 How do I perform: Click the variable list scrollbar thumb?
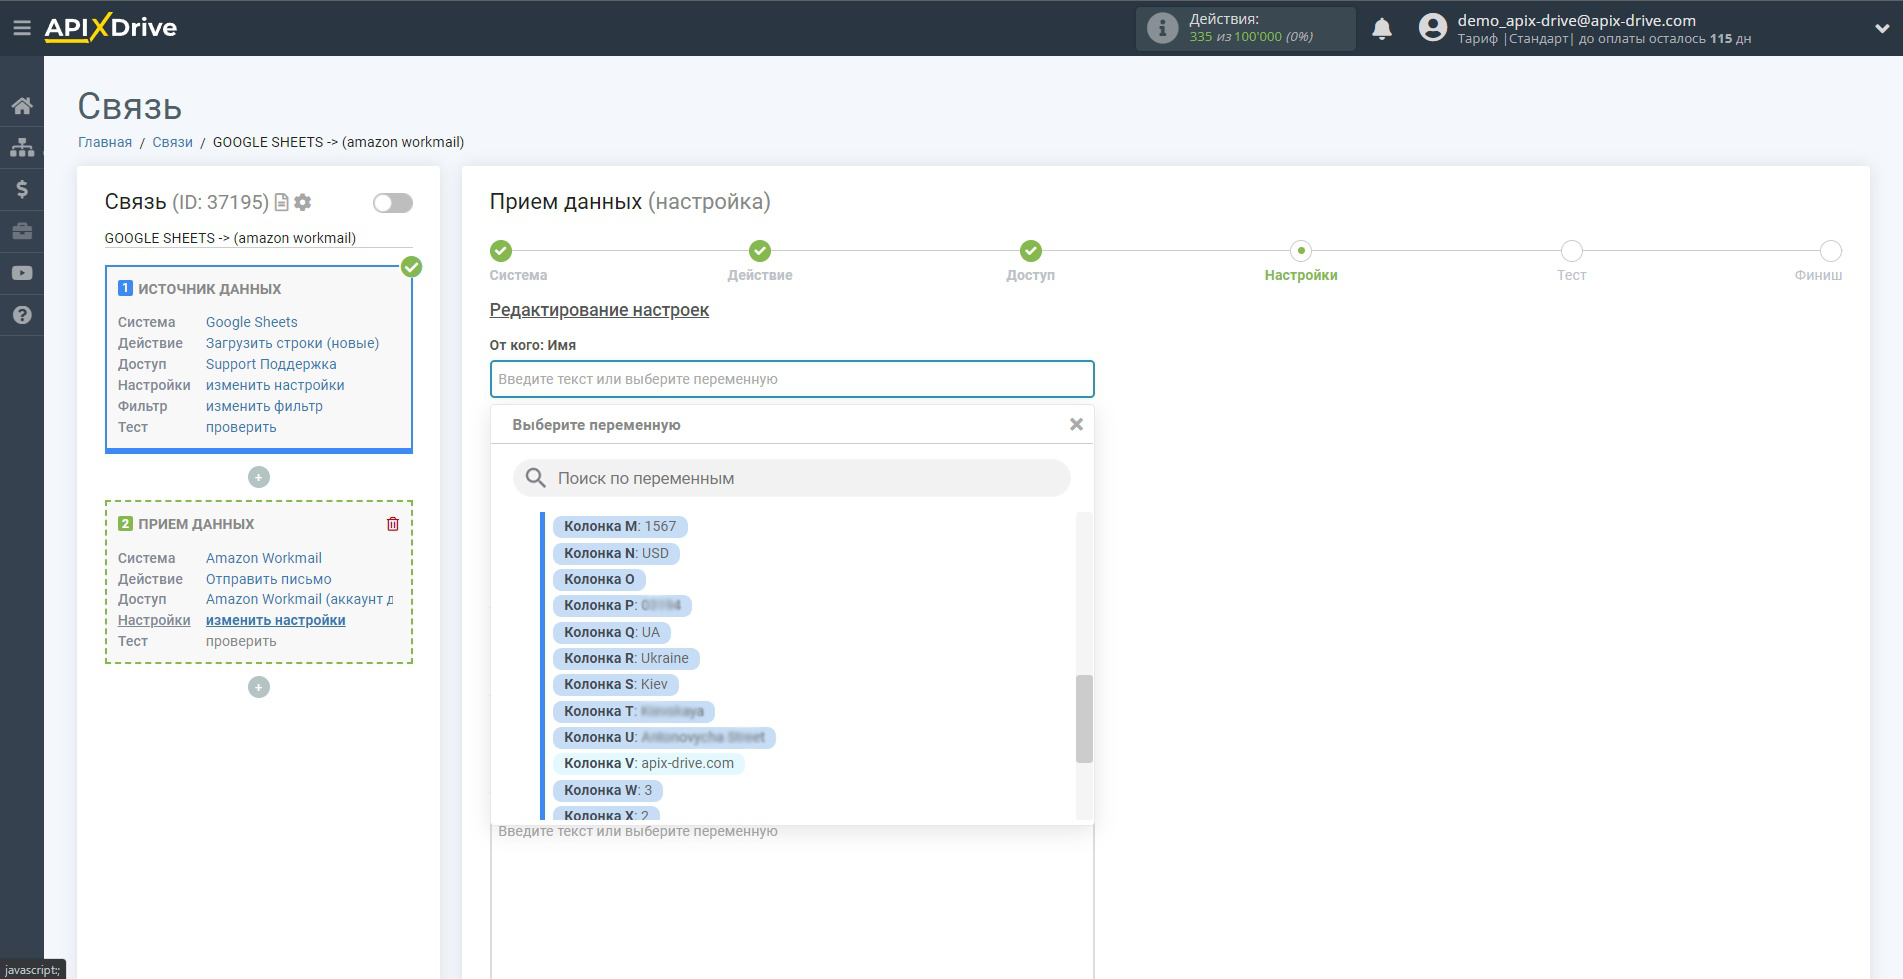tap(1084, 719)
